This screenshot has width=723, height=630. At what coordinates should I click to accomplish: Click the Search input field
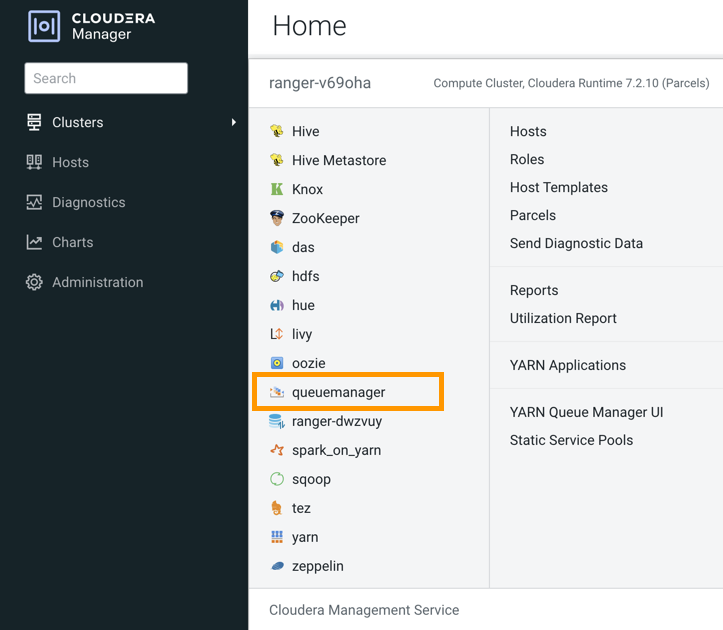point(106,78)
